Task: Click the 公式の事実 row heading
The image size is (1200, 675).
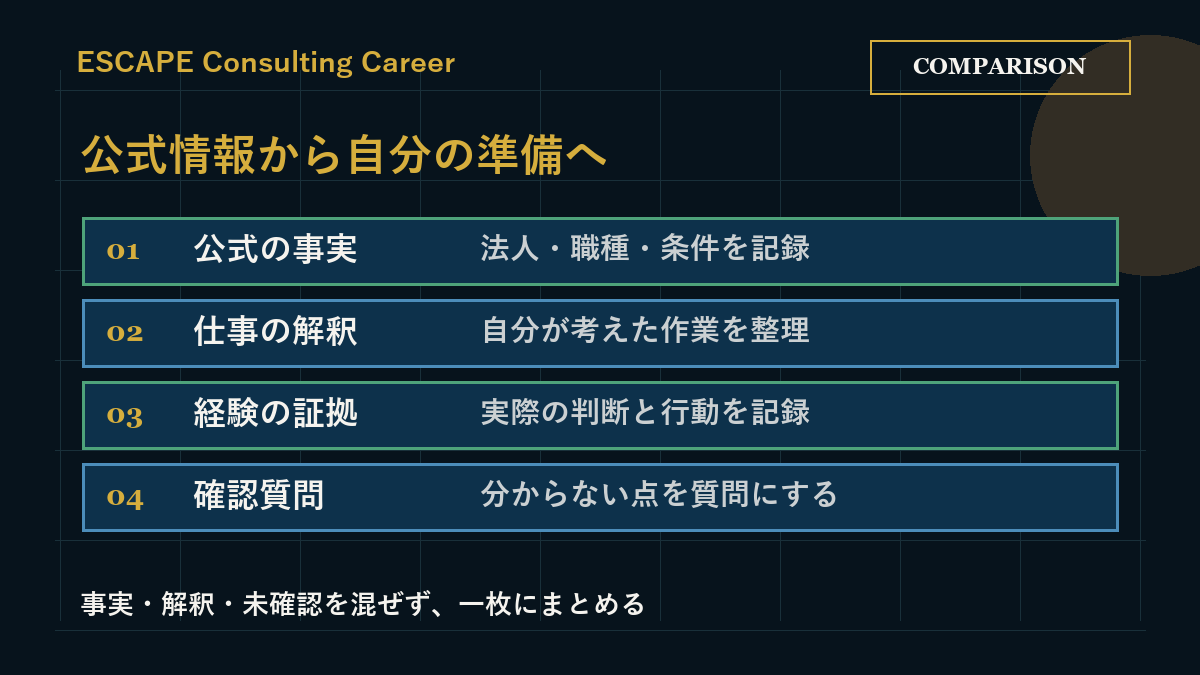Action: (275, 250)
